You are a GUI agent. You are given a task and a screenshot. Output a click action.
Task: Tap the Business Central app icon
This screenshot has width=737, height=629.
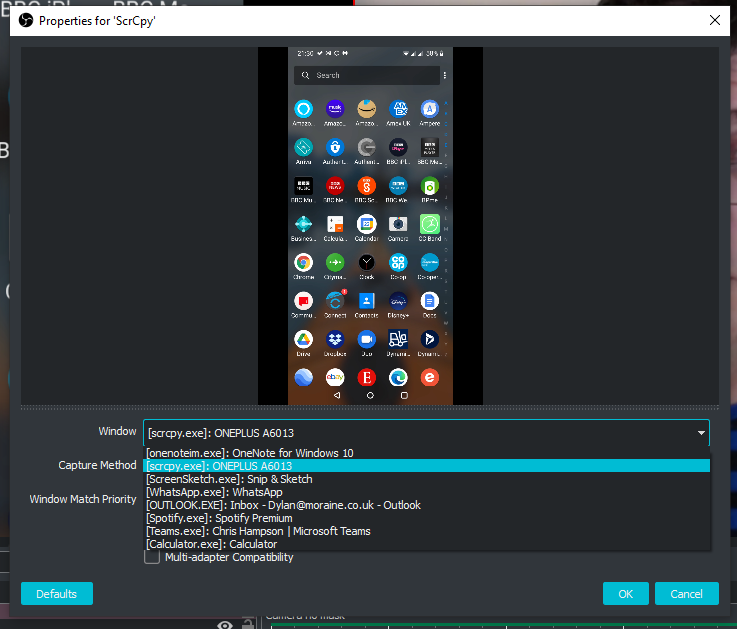pos(303,224)
